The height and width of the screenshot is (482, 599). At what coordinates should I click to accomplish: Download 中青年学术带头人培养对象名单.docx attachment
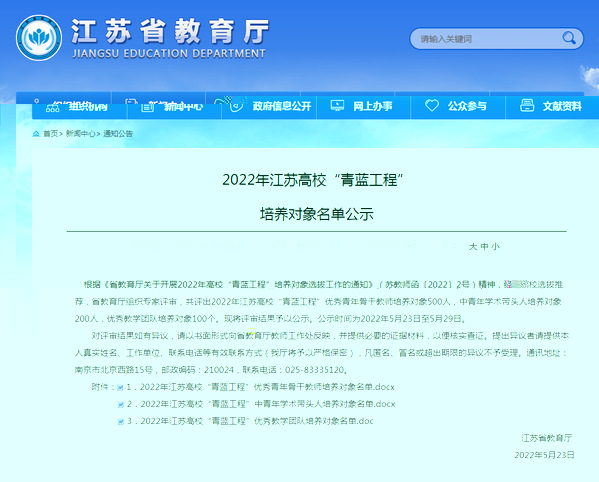[x=261, y=404]
